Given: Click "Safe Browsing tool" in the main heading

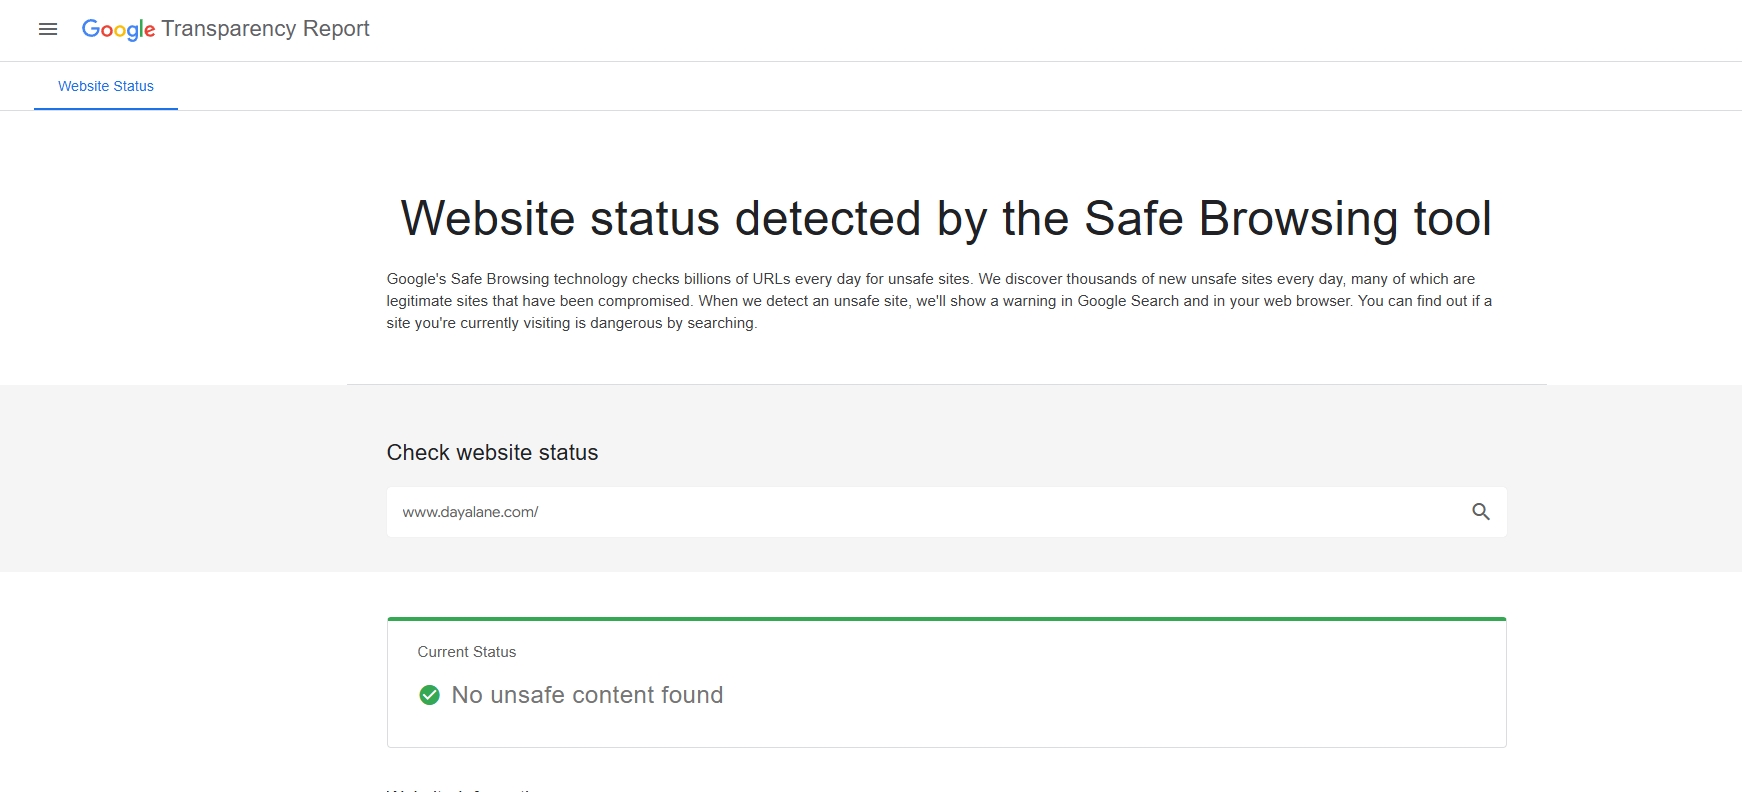Looking at the screenshot, I should click(1288, 219).
